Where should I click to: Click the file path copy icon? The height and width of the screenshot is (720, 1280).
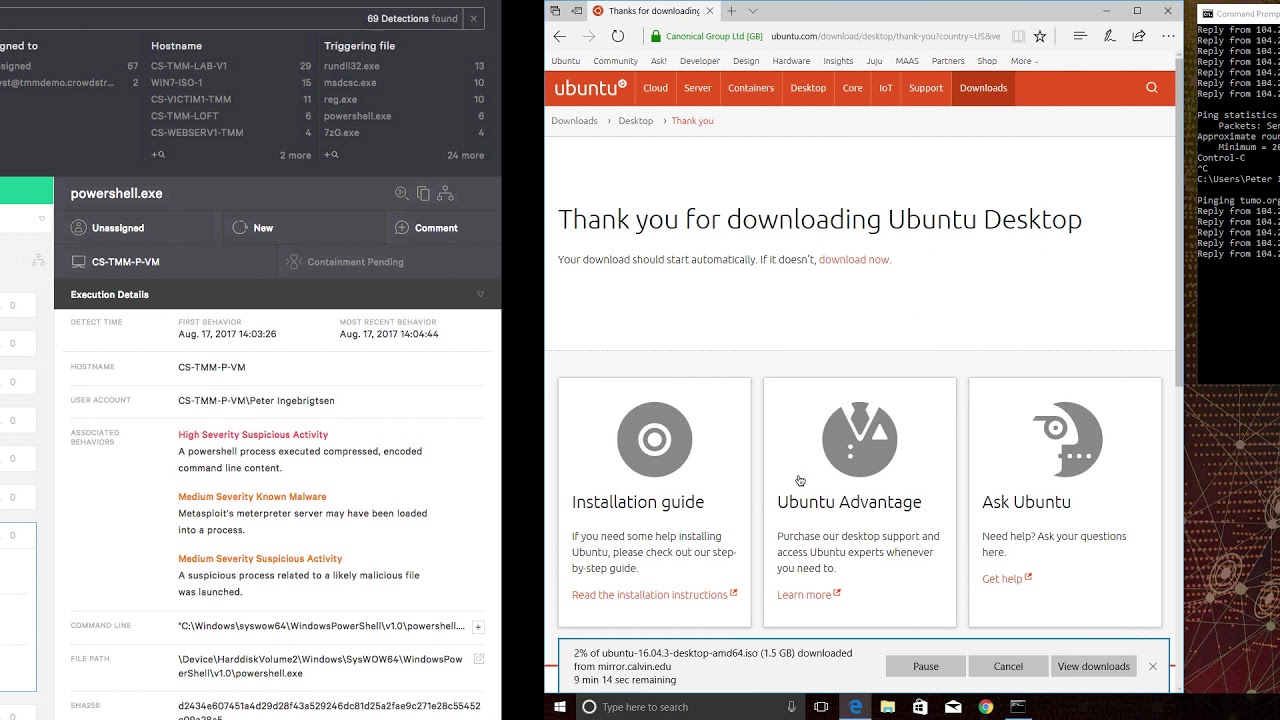[479, 659]
